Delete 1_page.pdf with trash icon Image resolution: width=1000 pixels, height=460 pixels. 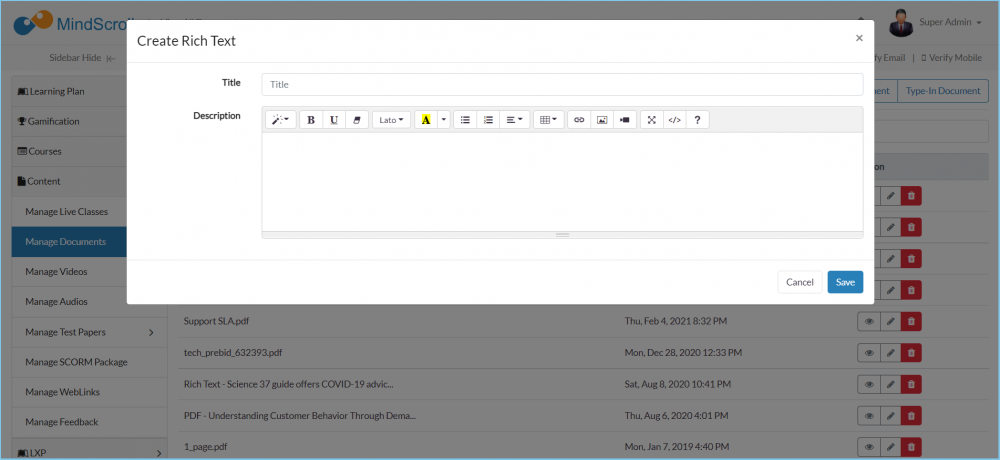coord(911,447)
